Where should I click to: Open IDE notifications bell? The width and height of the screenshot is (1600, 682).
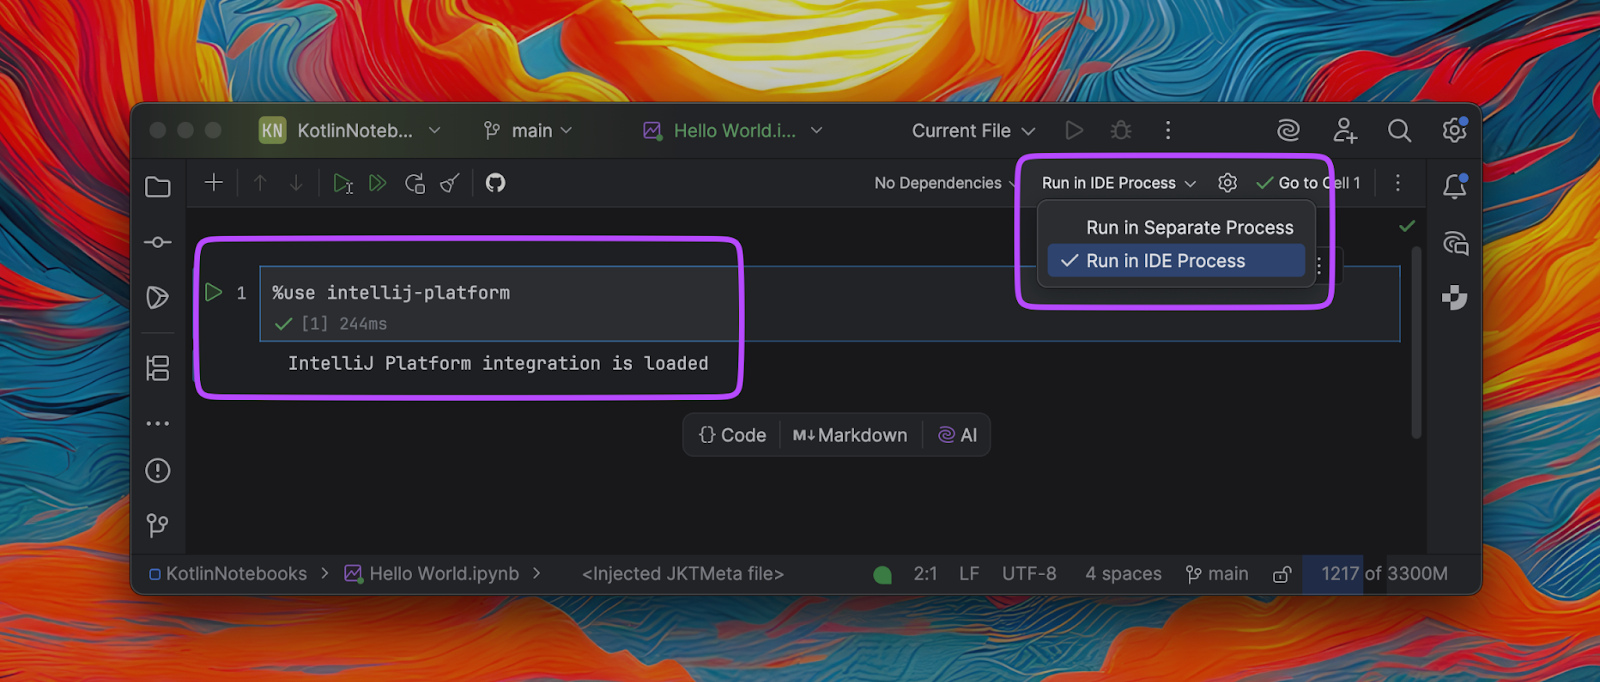point(1454,186)
